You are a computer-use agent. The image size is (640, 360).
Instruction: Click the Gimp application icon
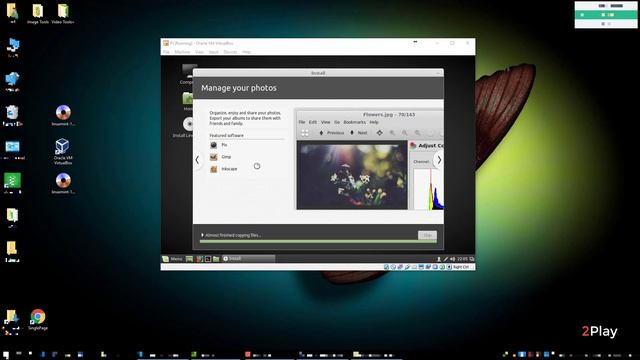click(213, 157)
